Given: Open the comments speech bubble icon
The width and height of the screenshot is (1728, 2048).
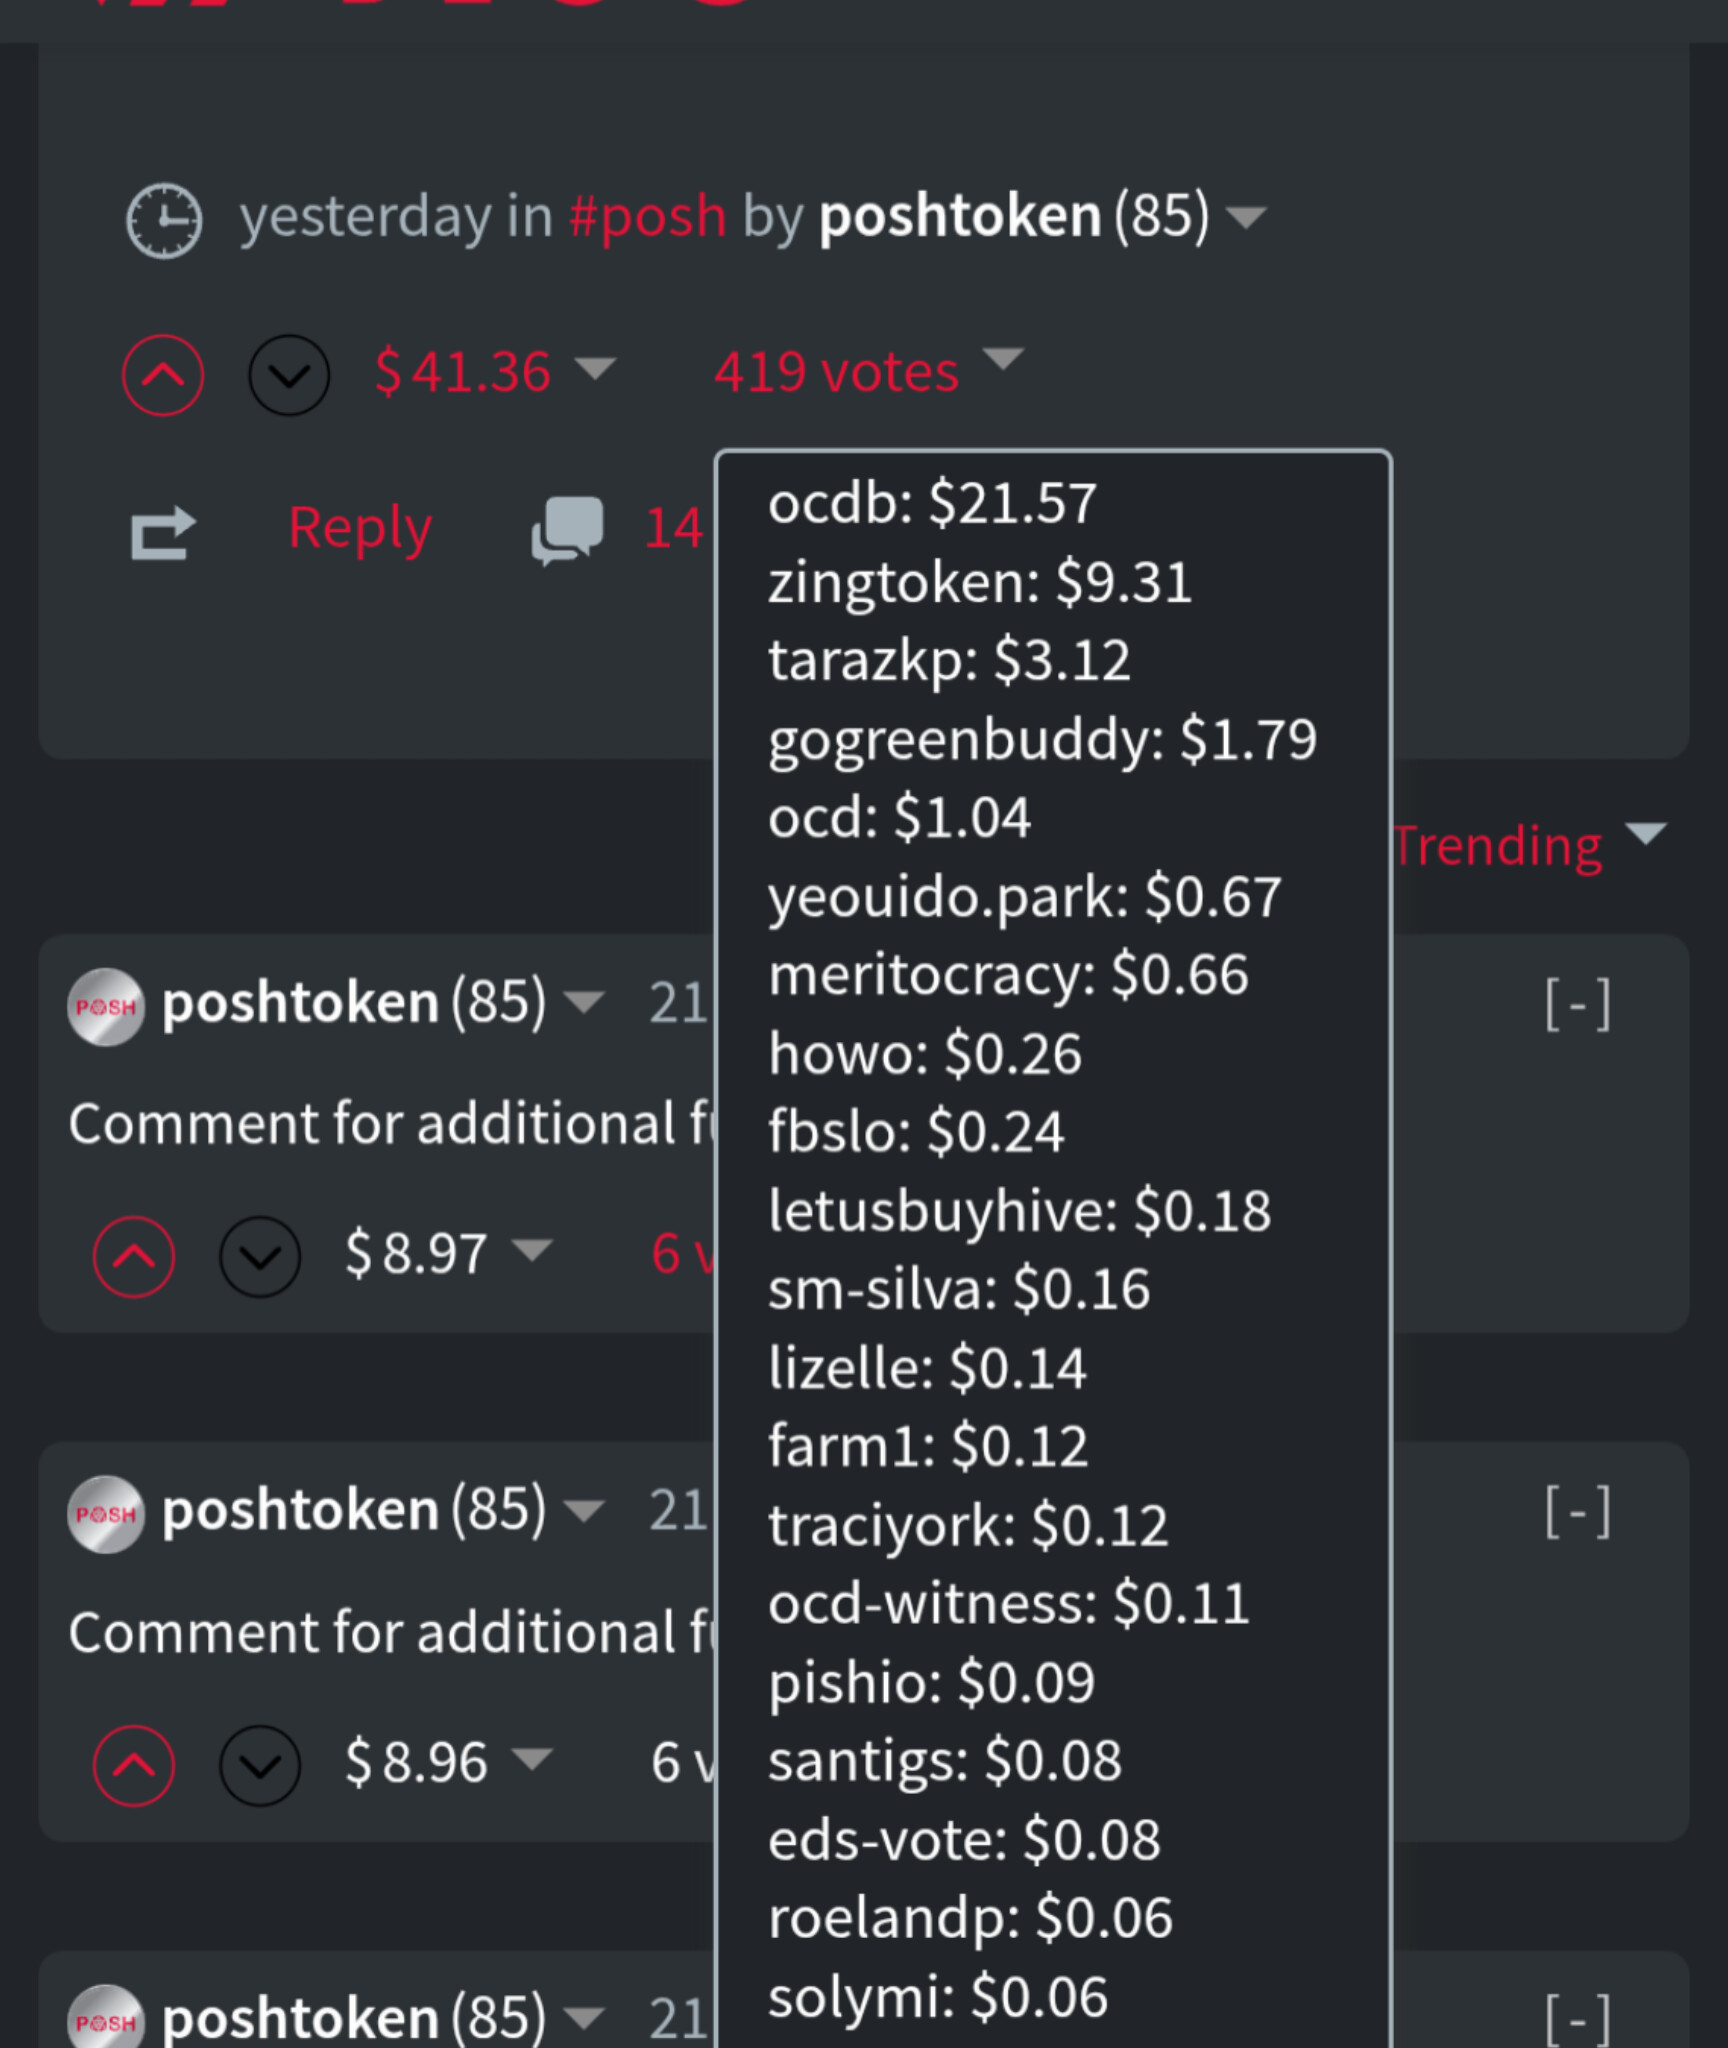Looking at the screenshot, I should click(x=567, y=530).
